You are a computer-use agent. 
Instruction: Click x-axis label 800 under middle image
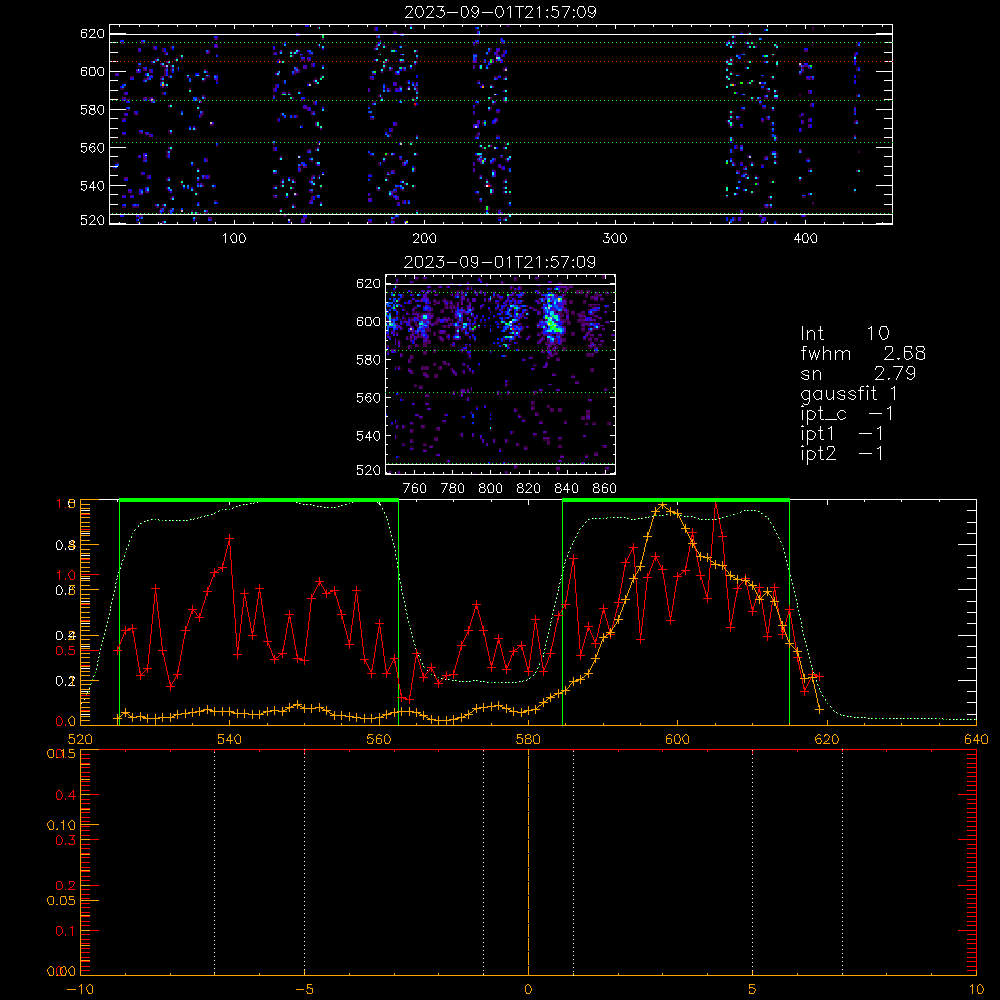(490, 489)
